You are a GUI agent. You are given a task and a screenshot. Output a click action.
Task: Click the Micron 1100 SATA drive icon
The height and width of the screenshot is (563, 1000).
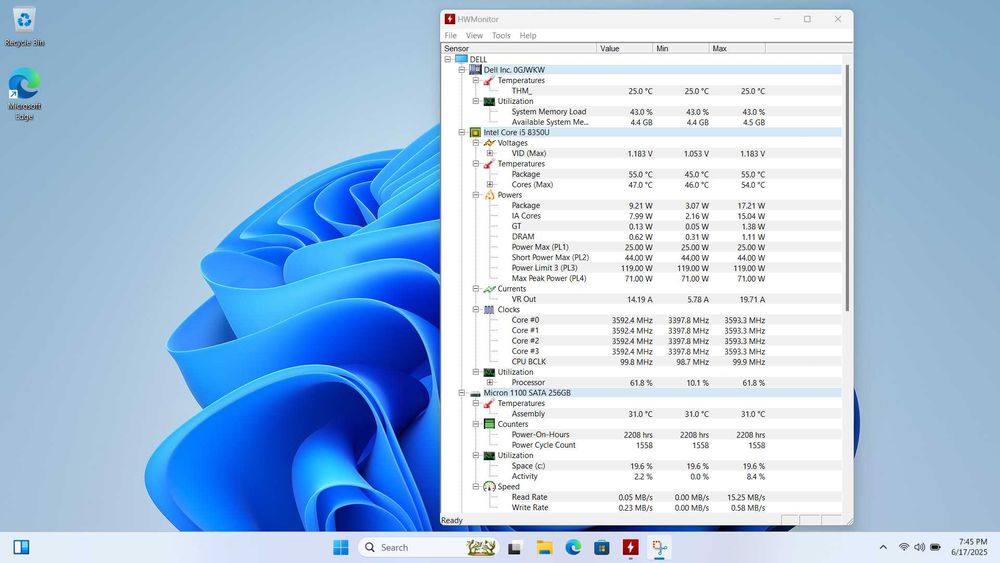coord(475,393)
